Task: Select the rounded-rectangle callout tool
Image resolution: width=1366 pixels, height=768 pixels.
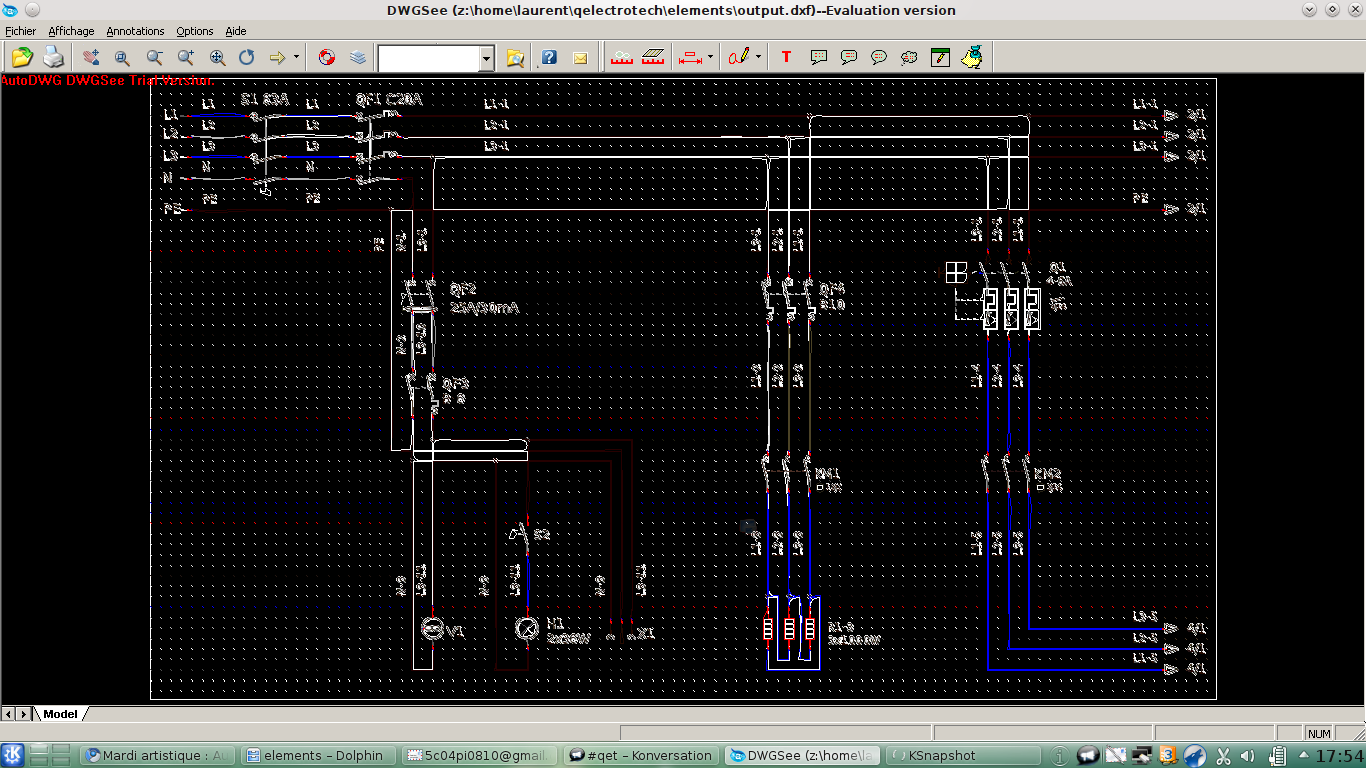Action: point(848,57)
